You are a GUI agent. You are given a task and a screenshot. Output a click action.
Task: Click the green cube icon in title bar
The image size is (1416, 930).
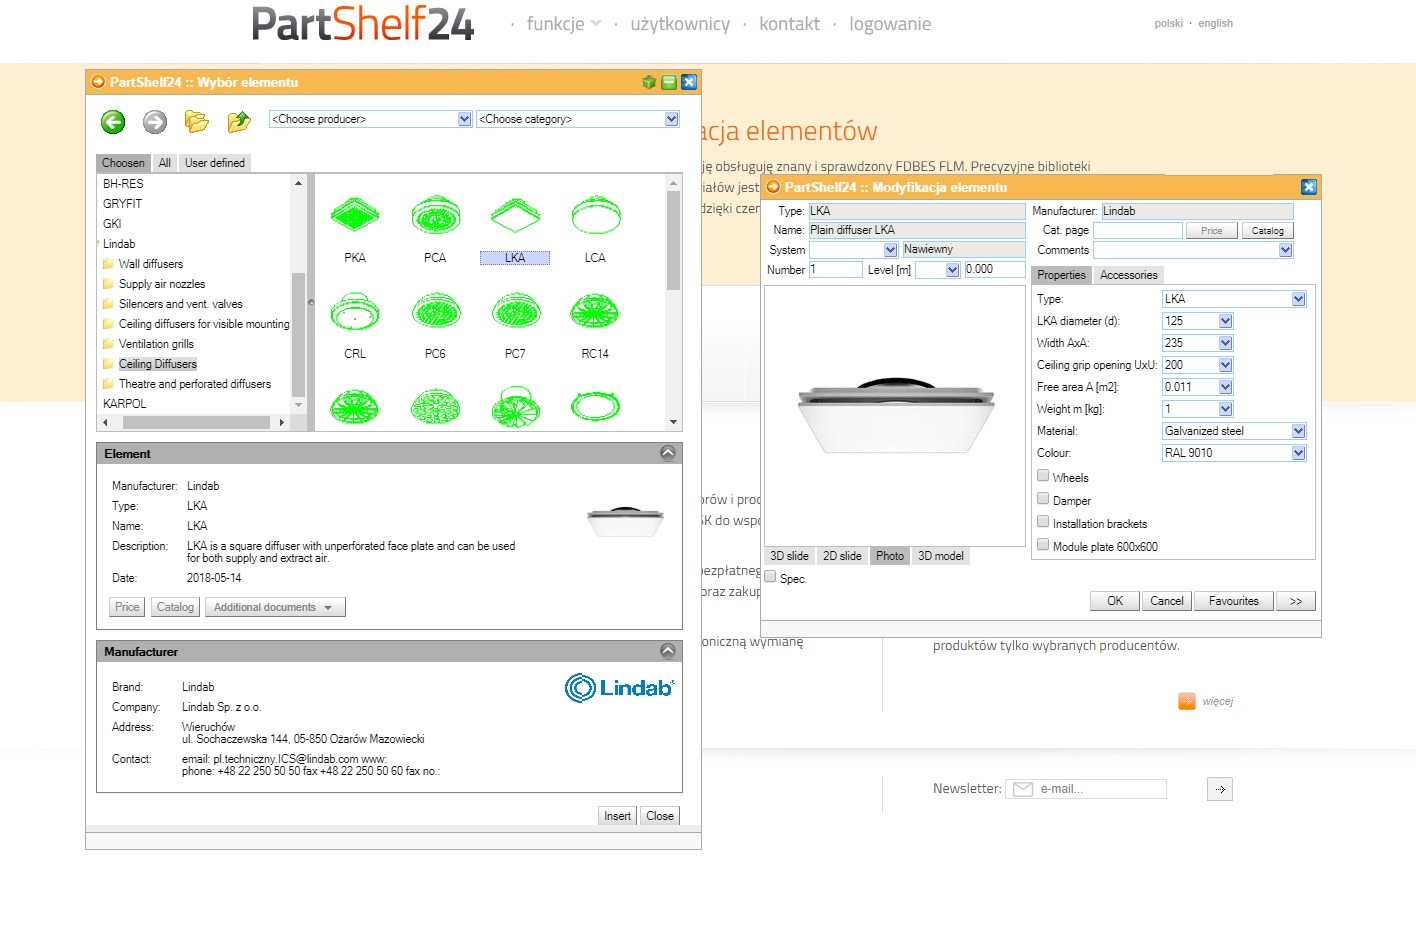tap(648, 82)
